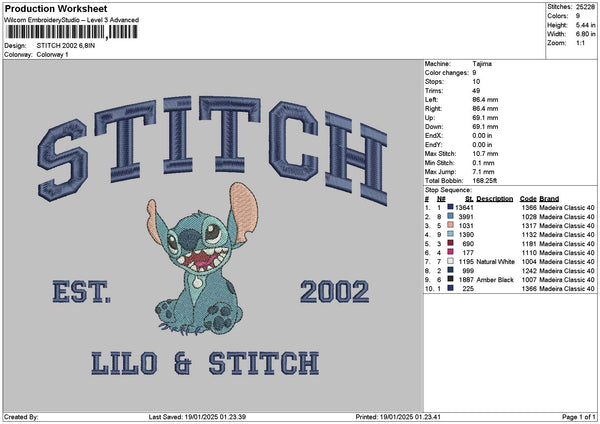Click the Left value '86.4 mm'
This screenshot has width=600, height=424.
[485, 100]
